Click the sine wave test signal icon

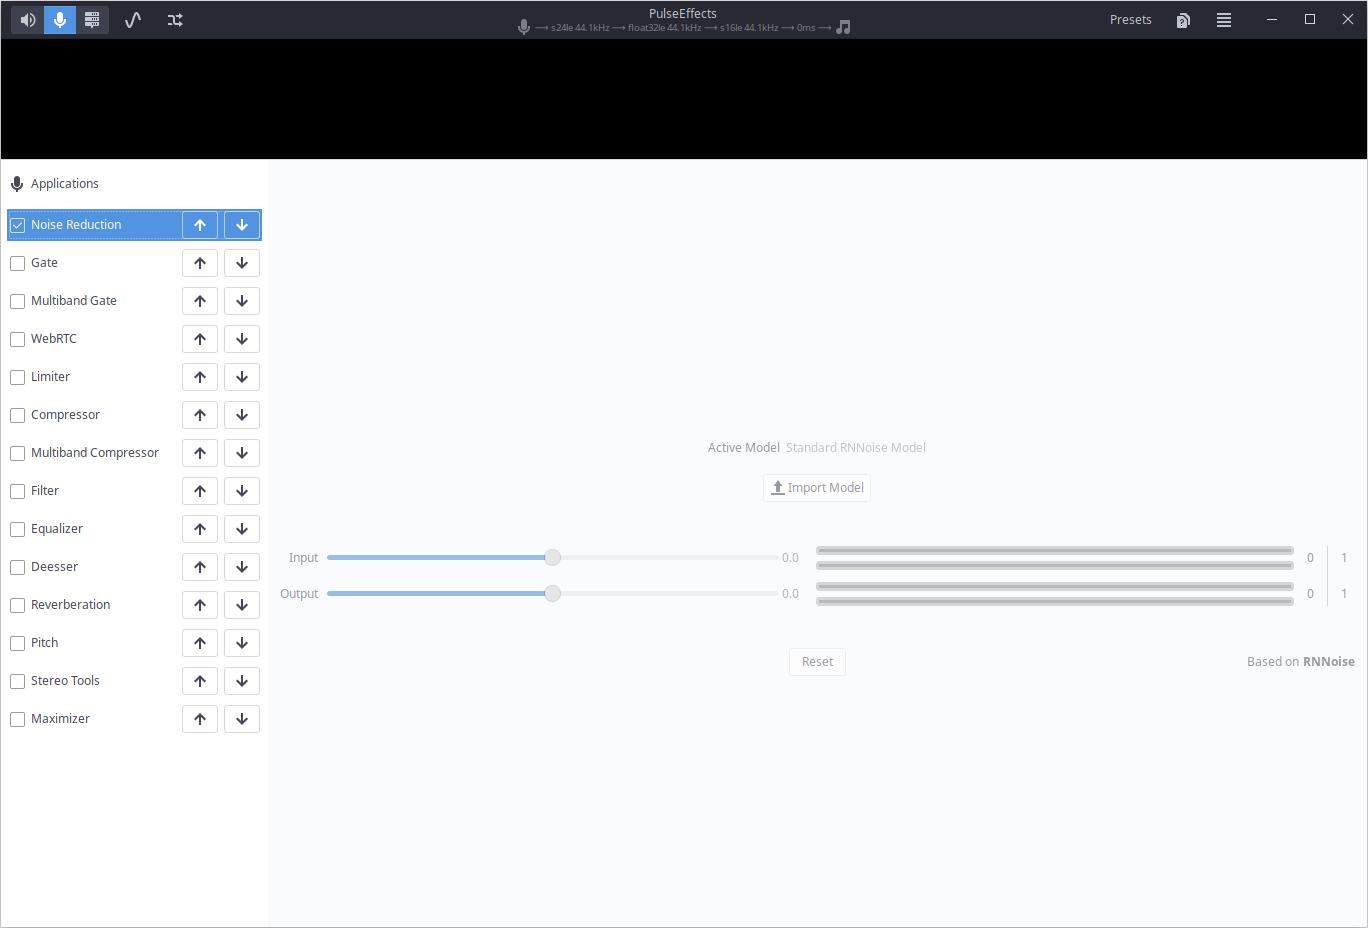click(133, 20)
